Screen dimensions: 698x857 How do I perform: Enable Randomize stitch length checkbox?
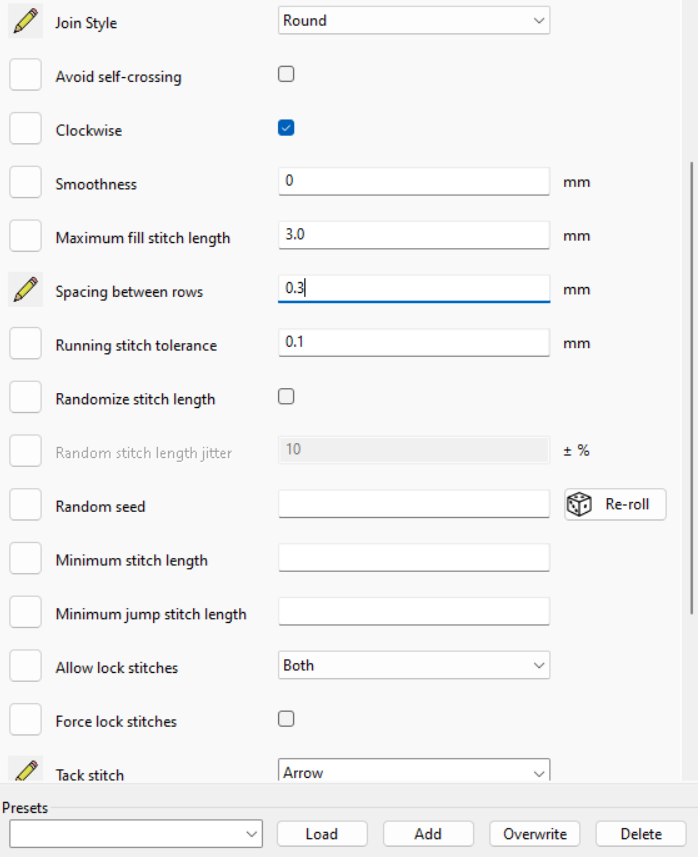pyautogui.click(x=286, y=396)
